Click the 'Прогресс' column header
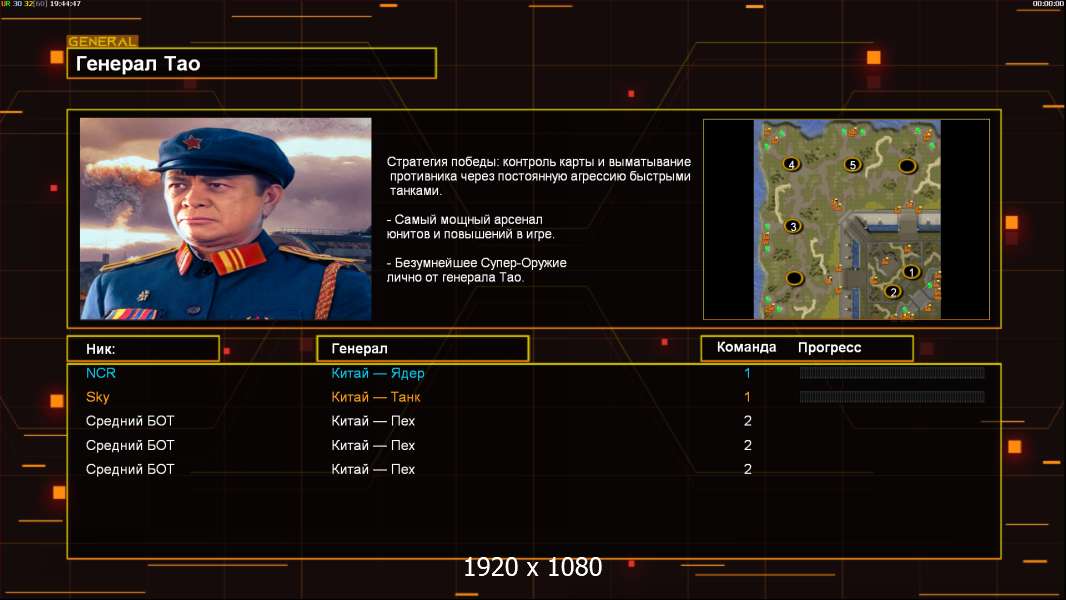 829,347
